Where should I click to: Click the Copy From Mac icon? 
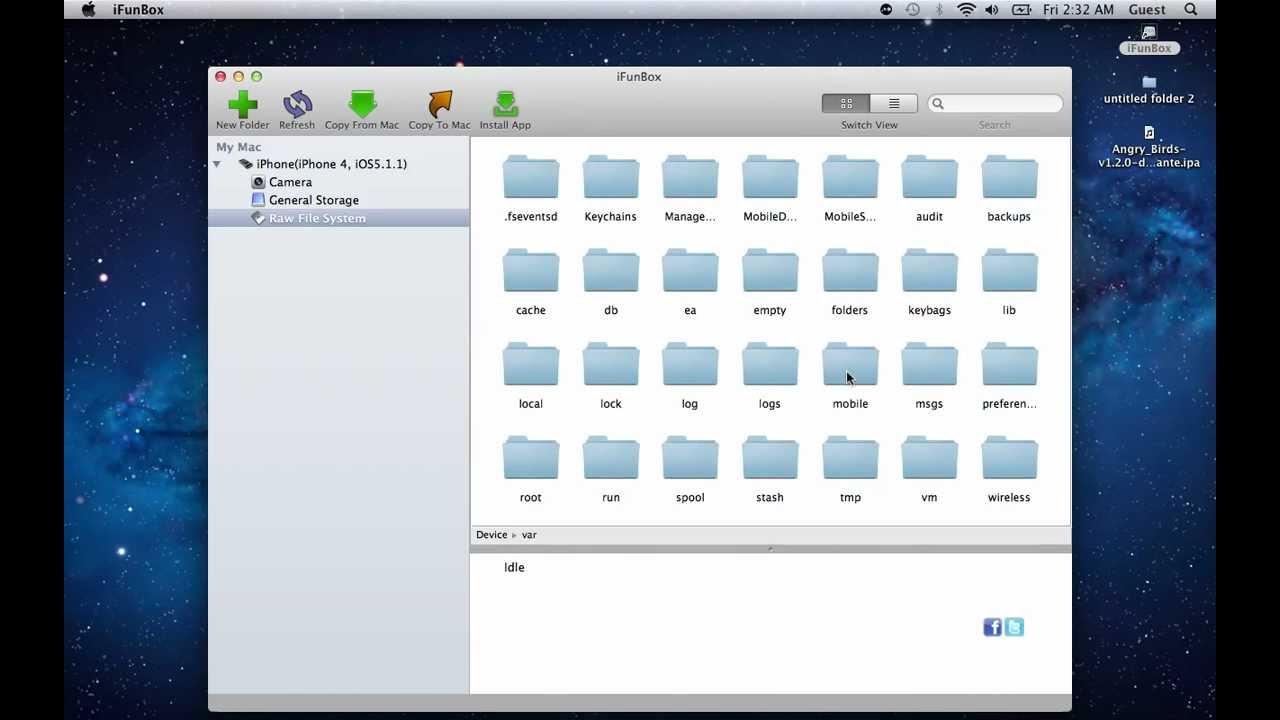pyautogui.click(x=362, y=105)
